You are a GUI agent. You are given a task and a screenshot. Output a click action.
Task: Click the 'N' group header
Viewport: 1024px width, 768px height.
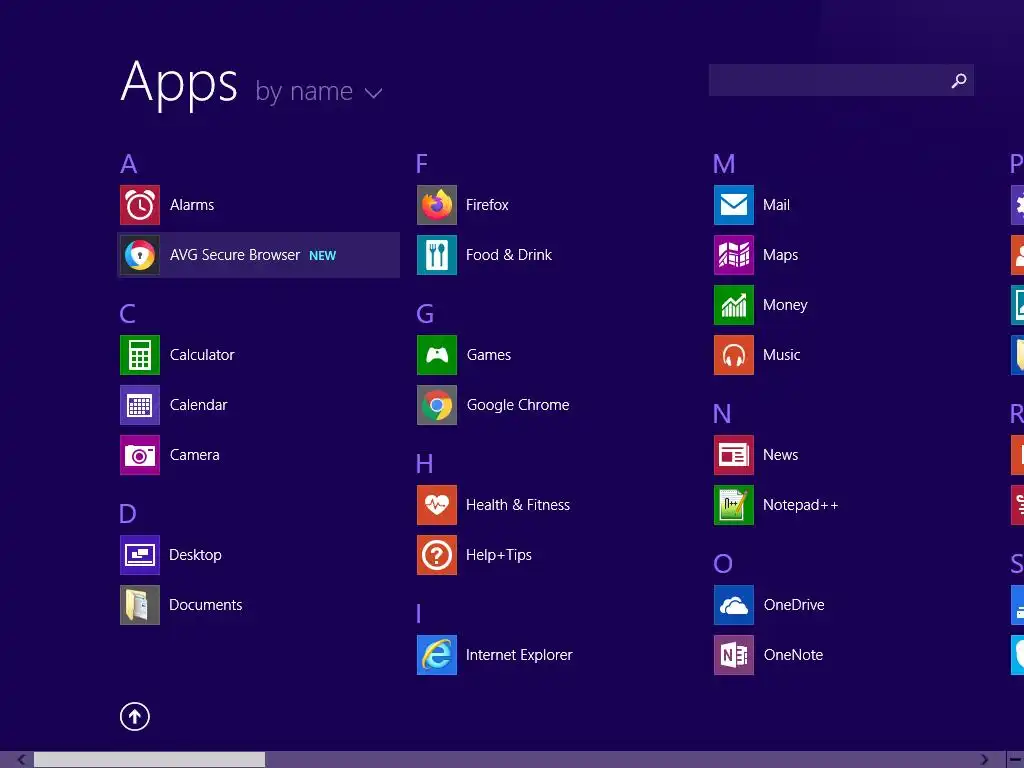tap(722, 414)
